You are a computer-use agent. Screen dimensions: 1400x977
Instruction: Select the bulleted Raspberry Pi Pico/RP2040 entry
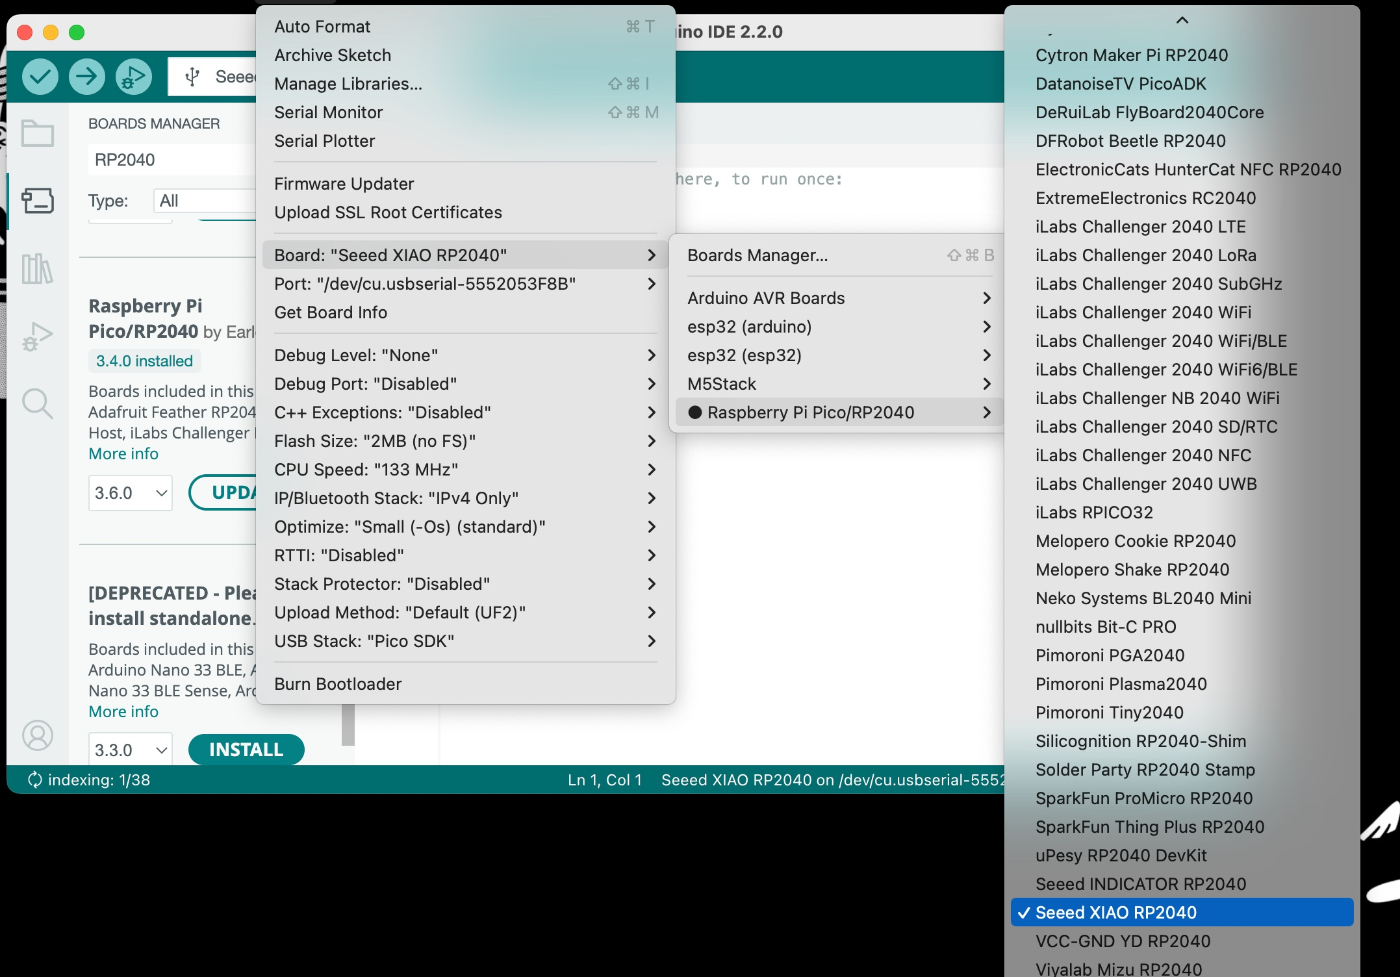837,412
